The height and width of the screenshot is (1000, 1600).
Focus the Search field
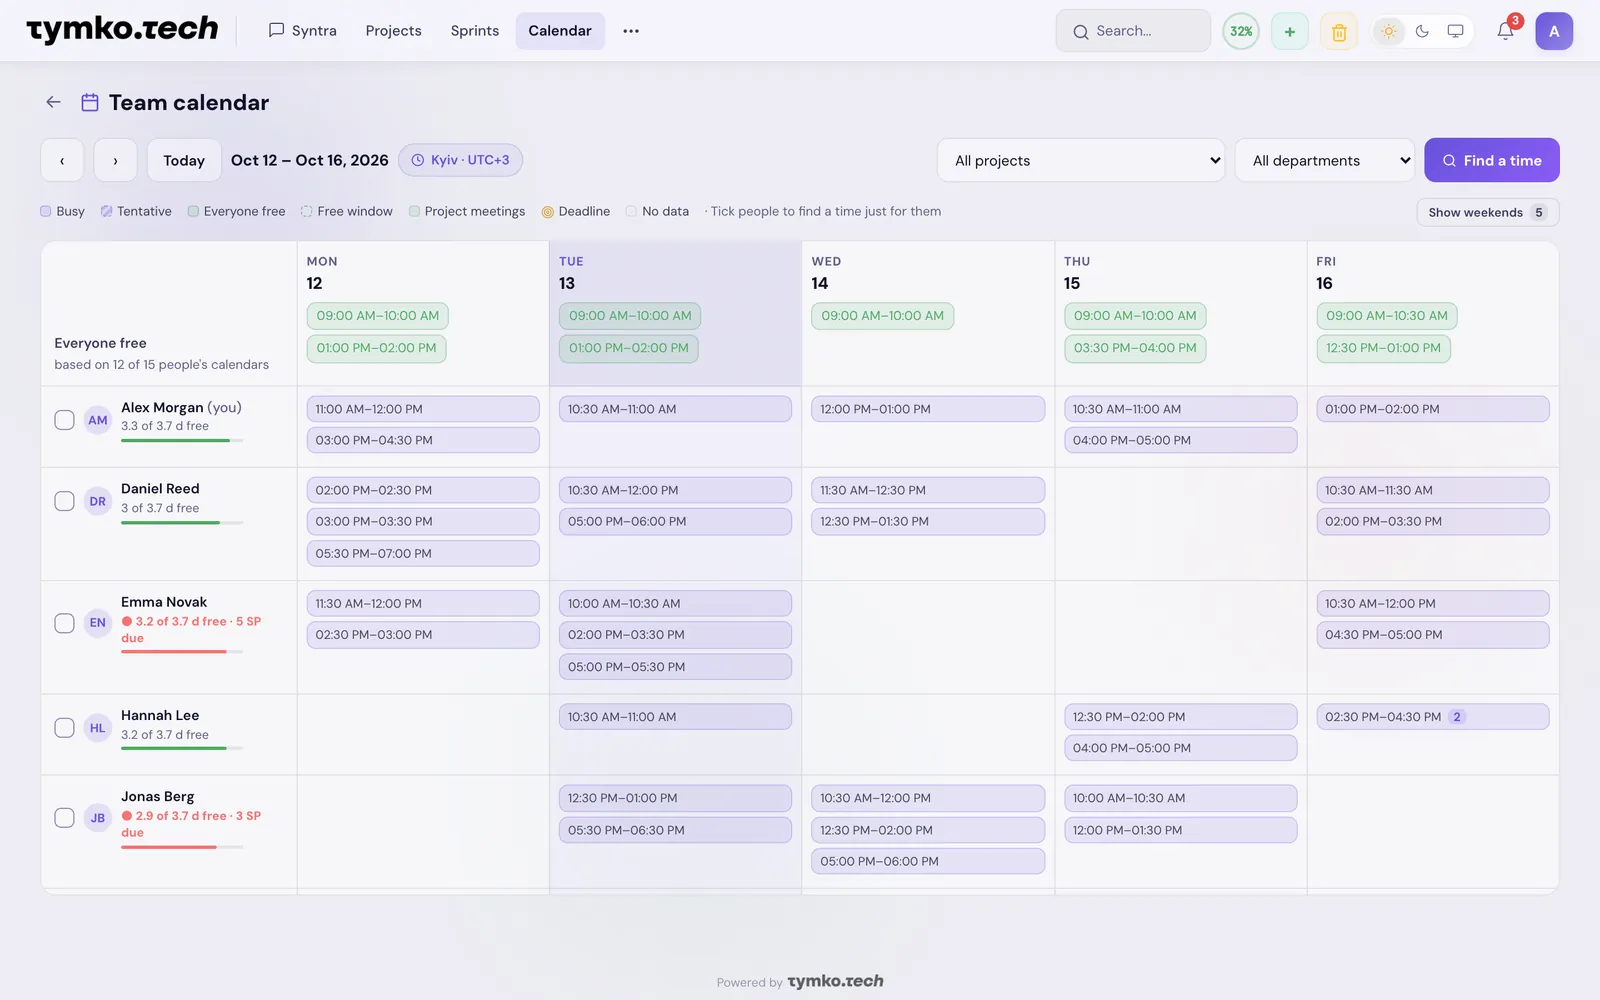coord(1133,31)
